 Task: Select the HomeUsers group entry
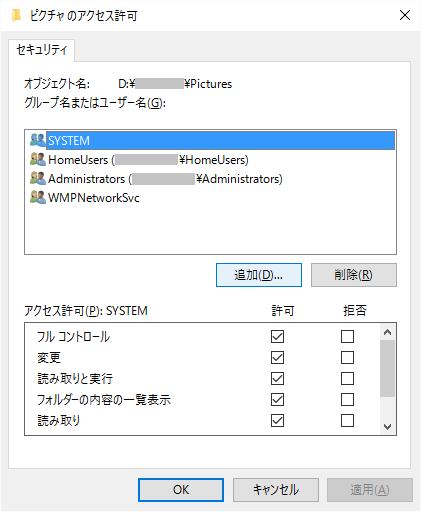(149, 160)
